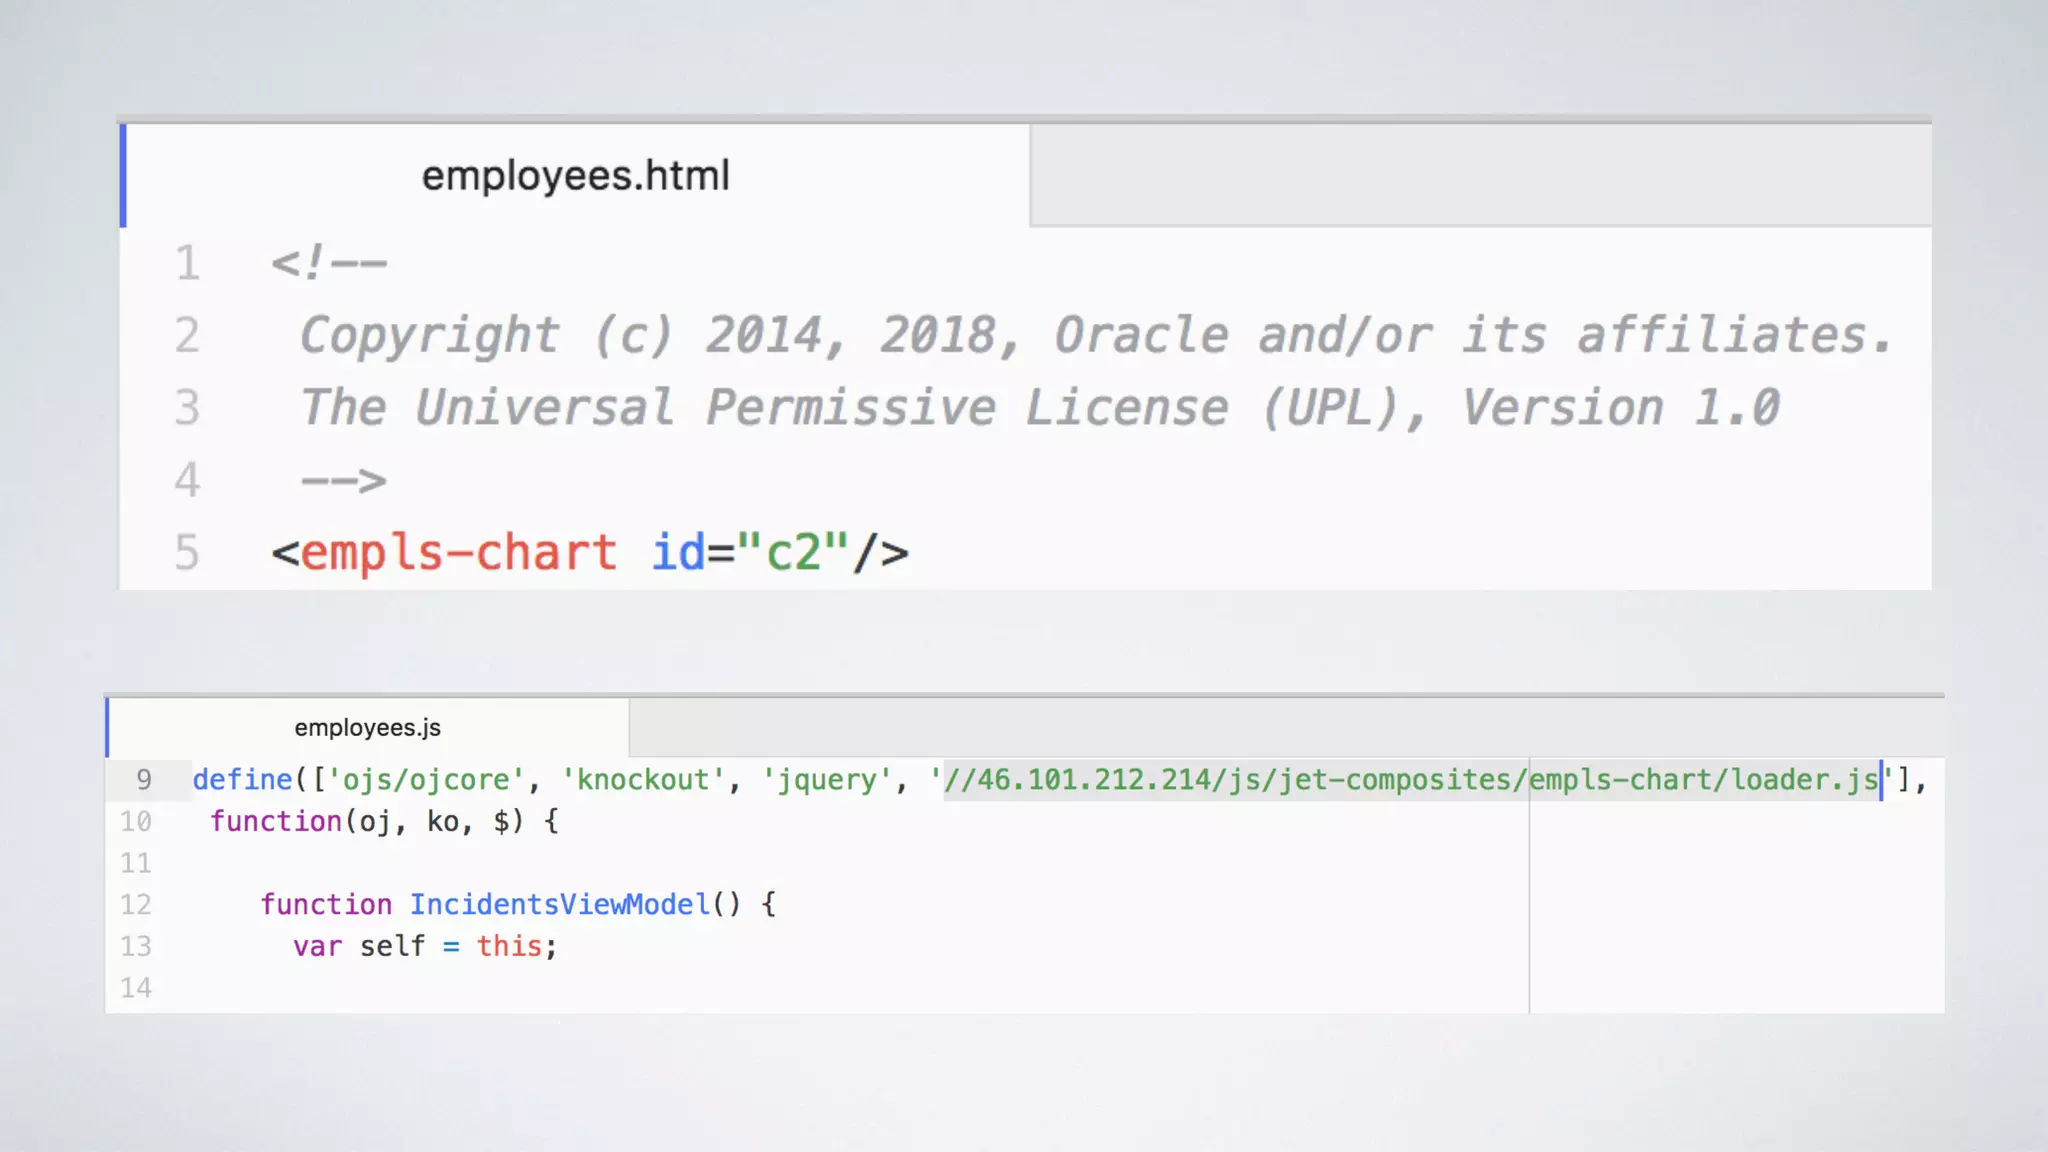
Task: Click the "c2" attribute value
Action: click(x=792, y=553)
